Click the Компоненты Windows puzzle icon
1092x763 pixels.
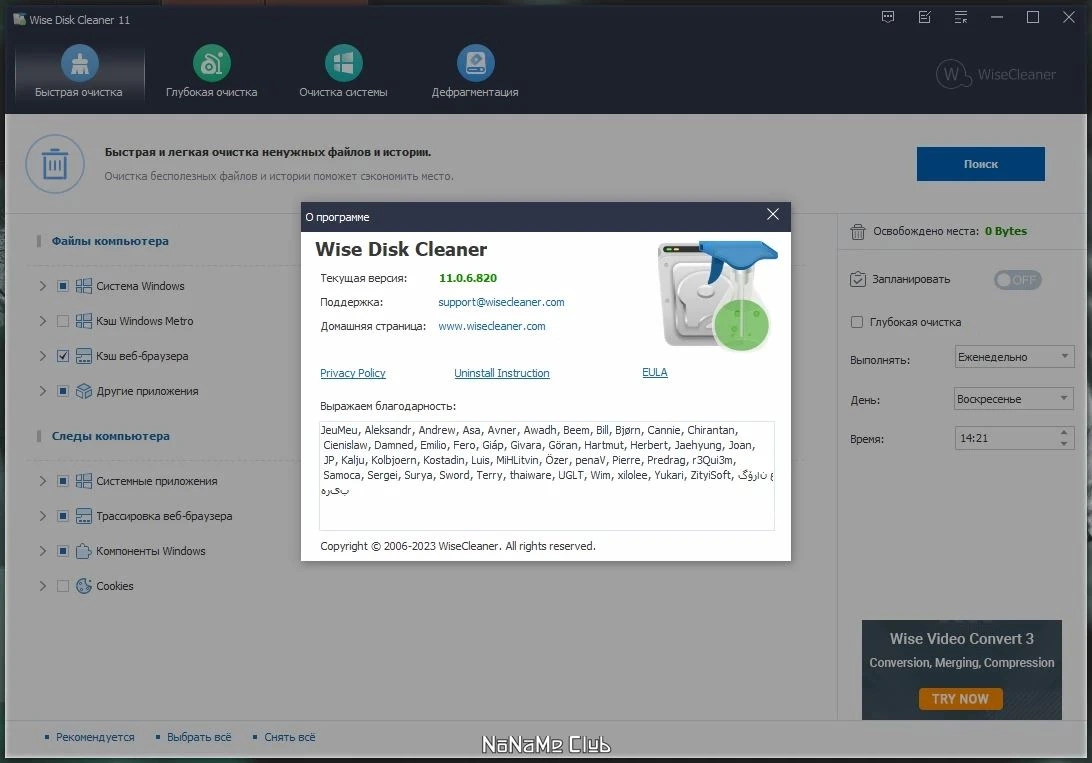84,551
